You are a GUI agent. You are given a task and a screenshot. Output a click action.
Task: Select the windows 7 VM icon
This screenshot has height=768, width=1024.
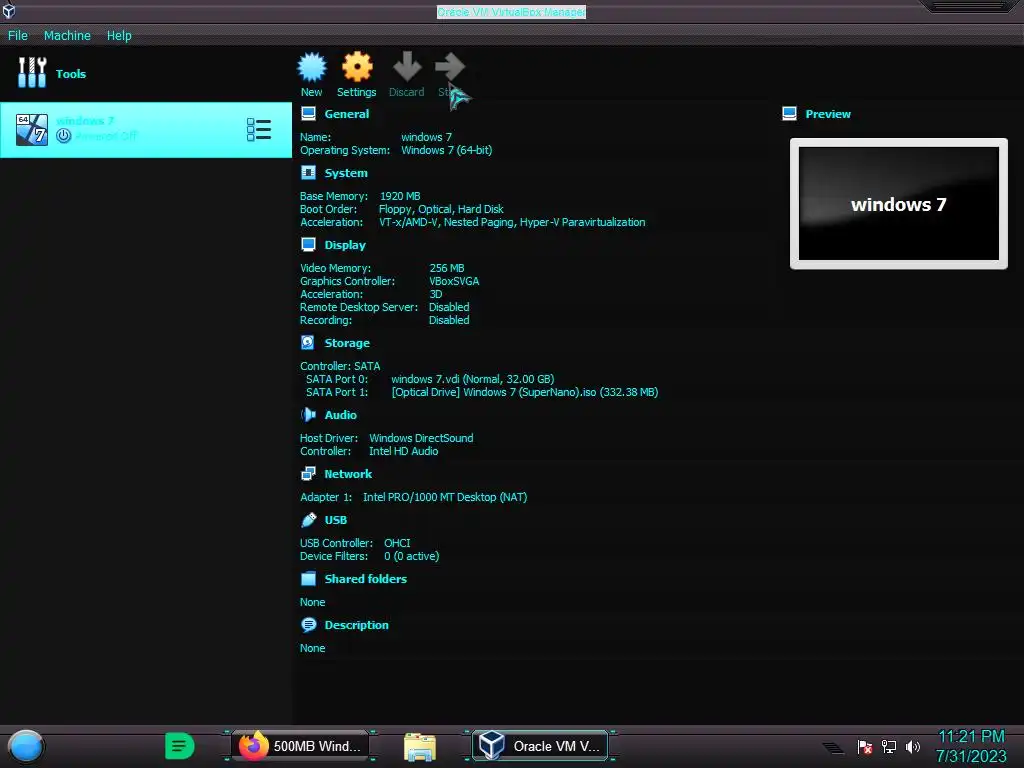tap(32, 129)
